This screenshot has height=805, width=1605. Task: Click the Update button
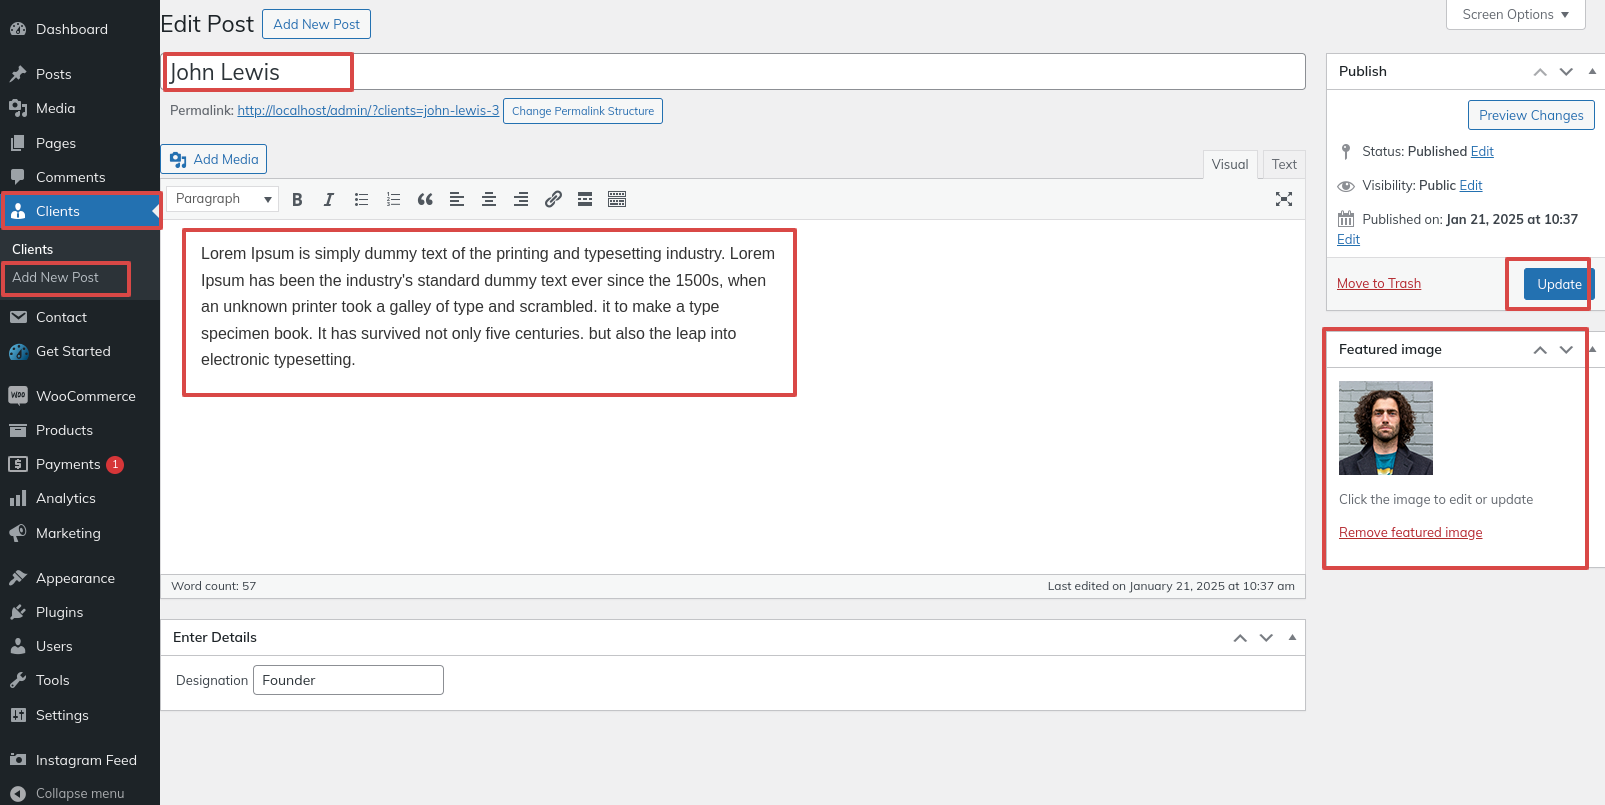[x=1559, y=284]
